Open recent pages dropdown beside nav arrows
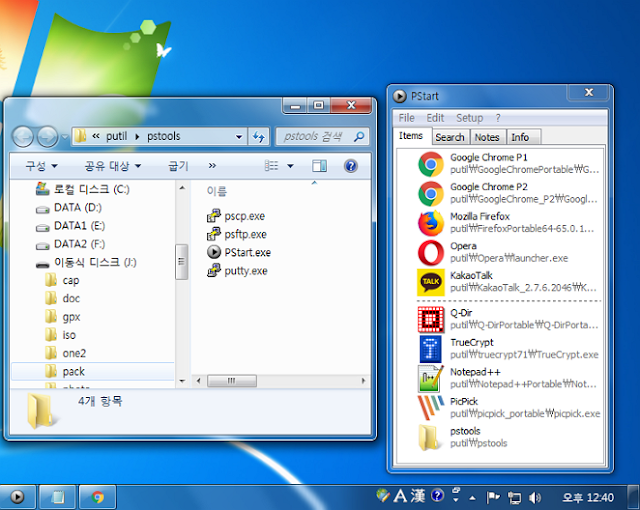The height and width of the screenshot is (510, 640). (64, 137)
